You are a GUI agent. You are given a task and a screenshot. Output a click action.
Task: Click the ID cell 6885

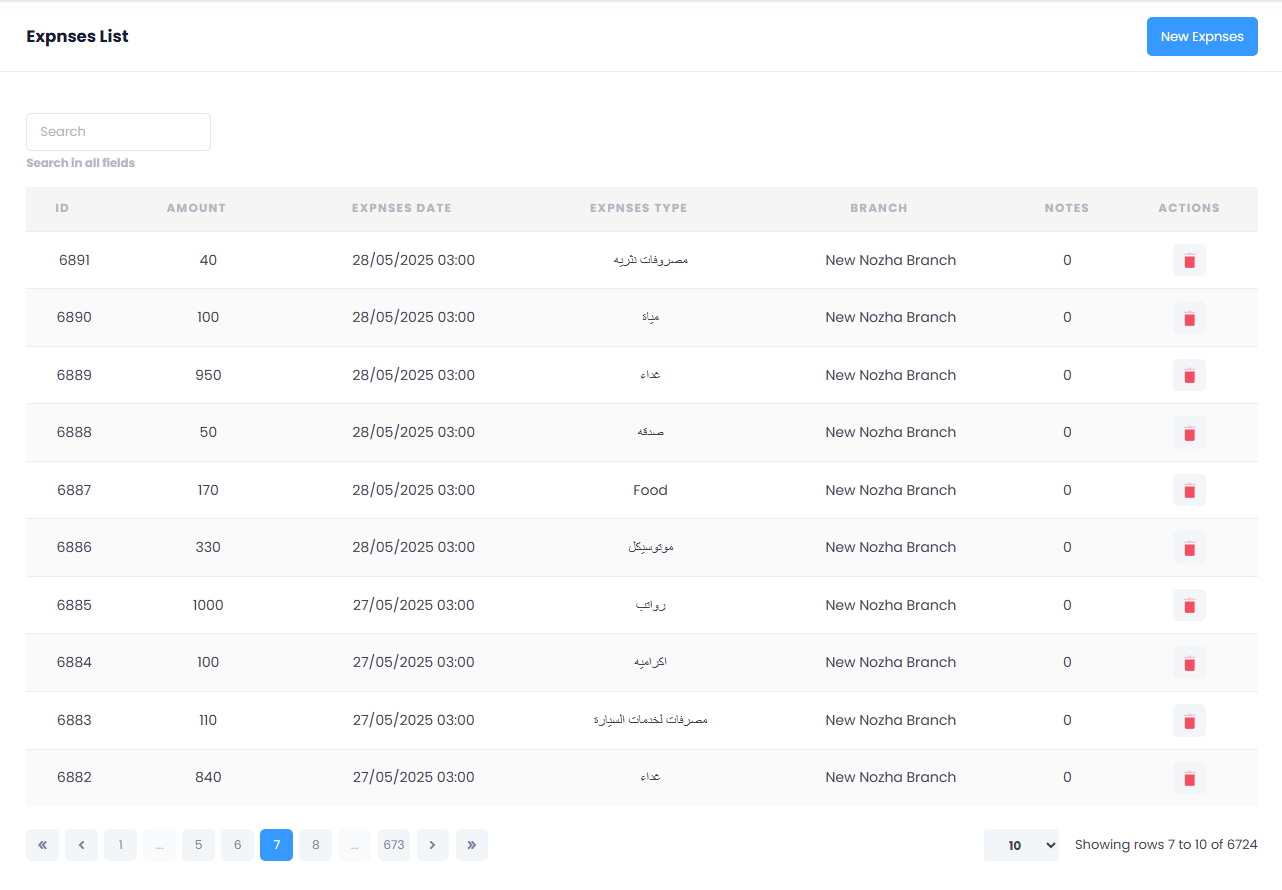(74, 605)
